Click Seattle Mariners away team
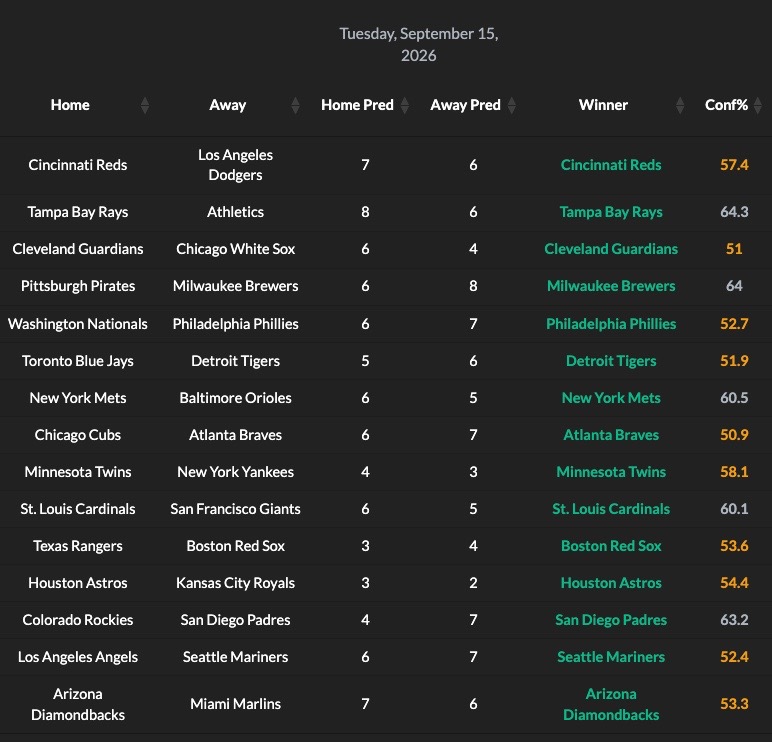Viewport: 772px width, 742px height. point(235,657)
